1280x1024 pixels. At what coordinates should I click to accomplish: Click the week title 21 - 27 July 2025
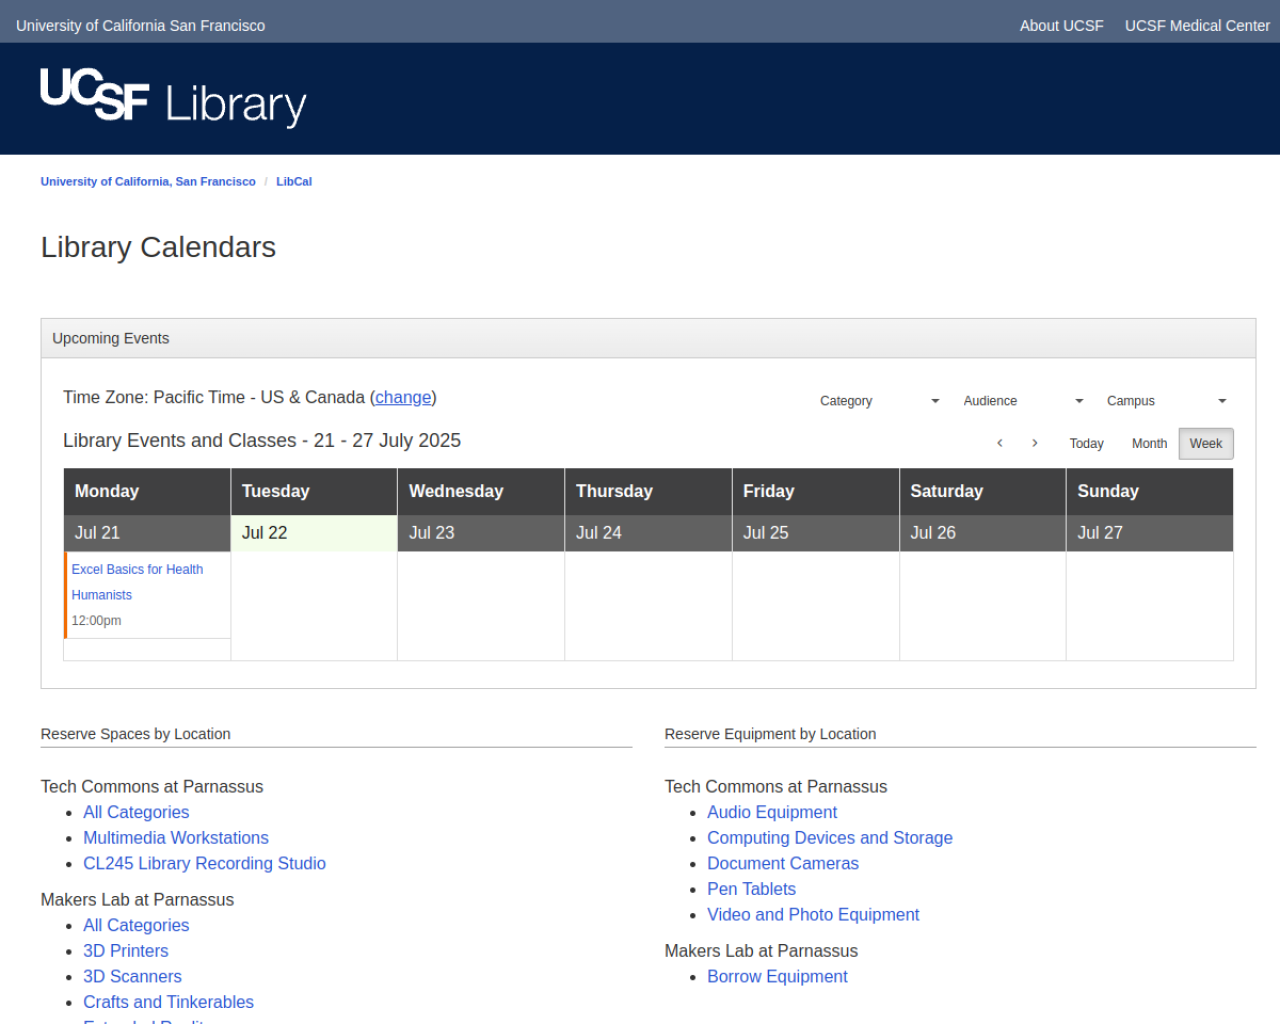tap(387, 441)
